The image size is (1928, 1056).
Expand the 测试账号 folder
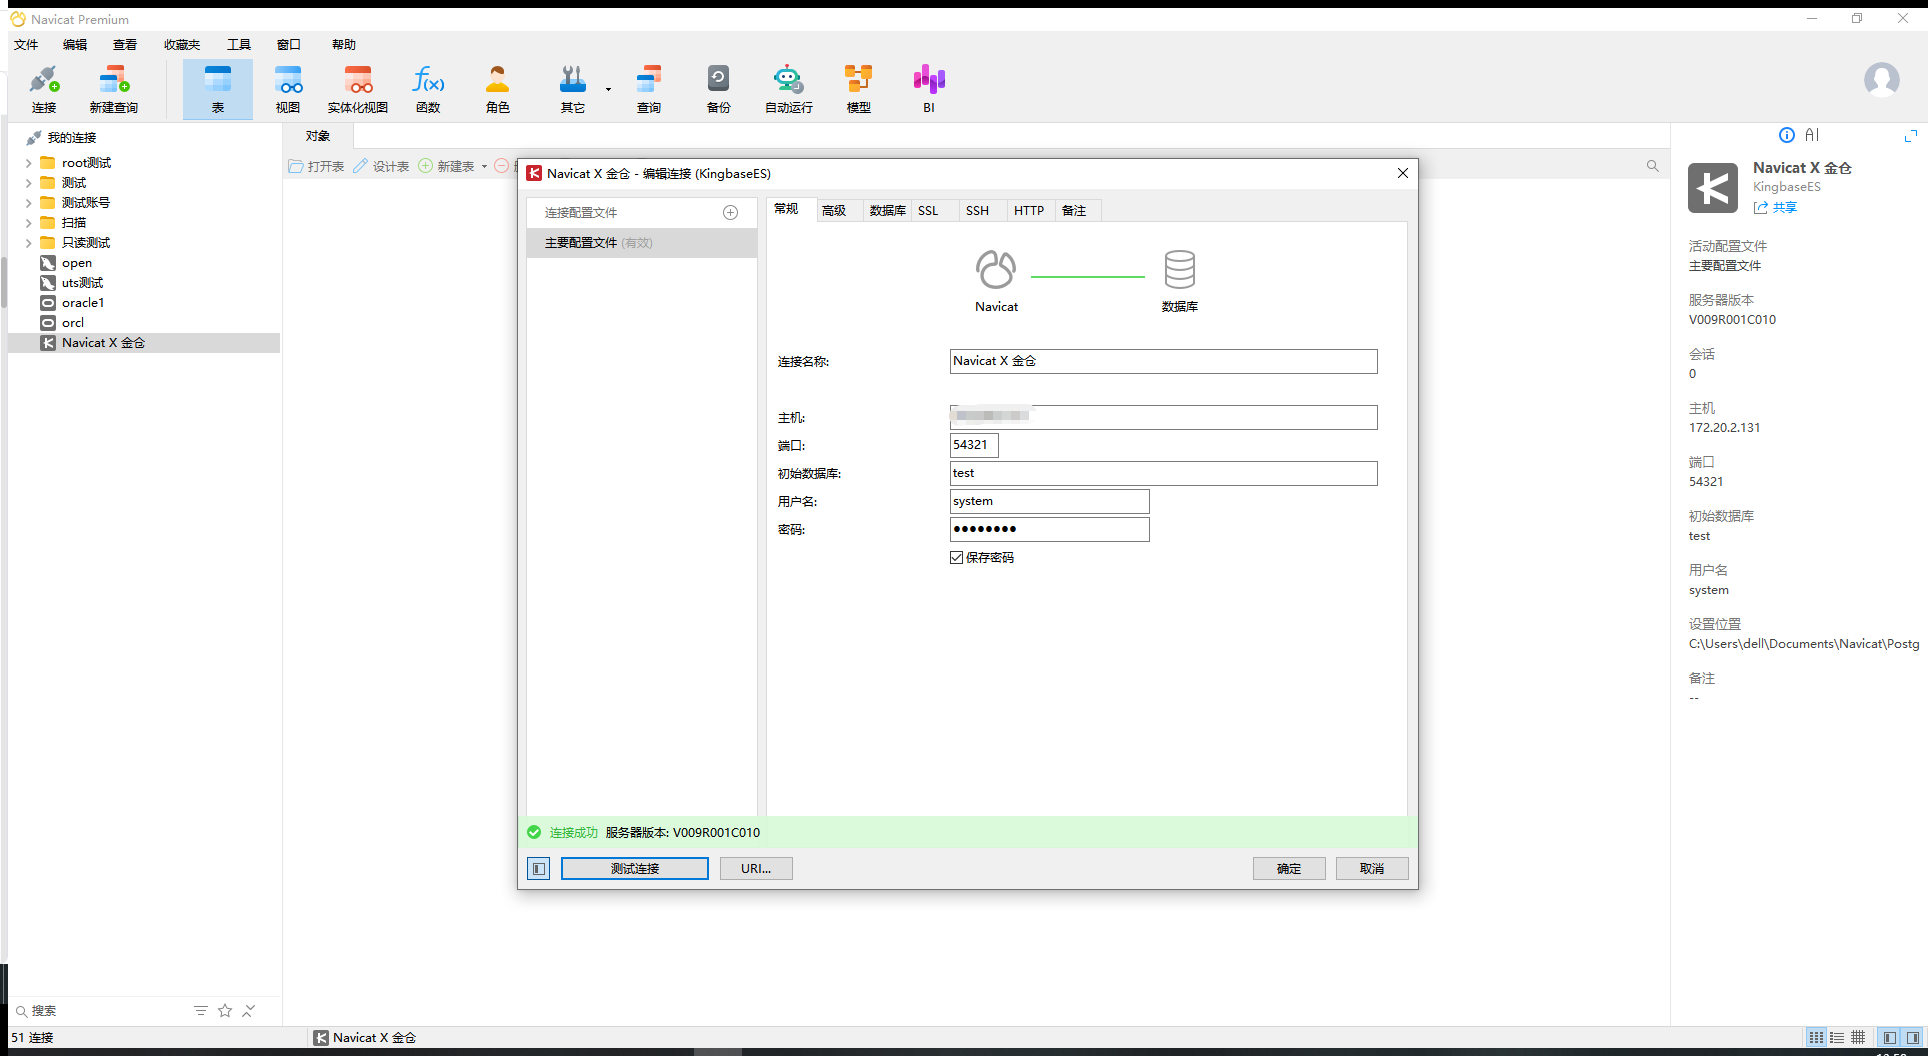click(x=28, y=203)
